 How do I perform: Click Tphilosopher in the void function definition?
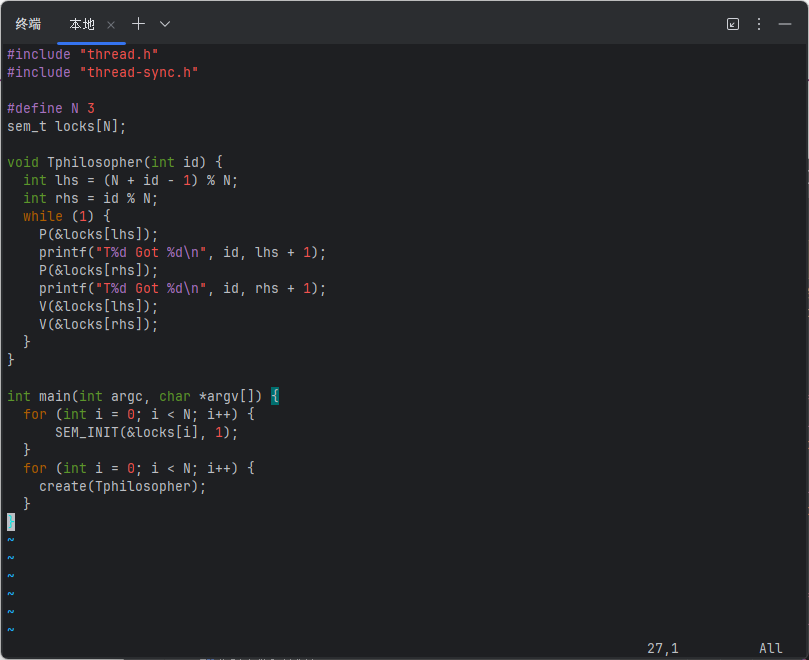(95, 162)
